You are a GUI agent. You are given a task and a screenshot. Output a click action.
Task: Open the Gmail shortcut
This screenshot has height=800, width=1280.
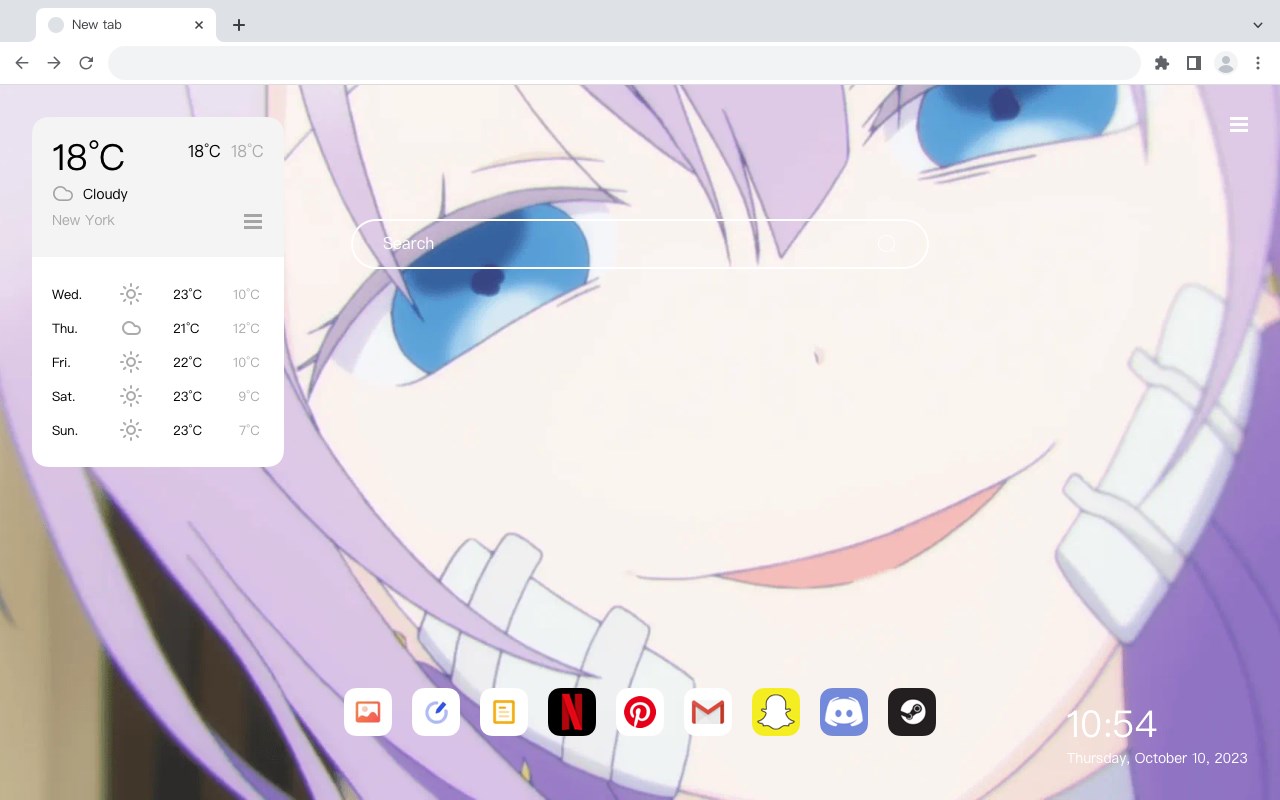point(708,712)
